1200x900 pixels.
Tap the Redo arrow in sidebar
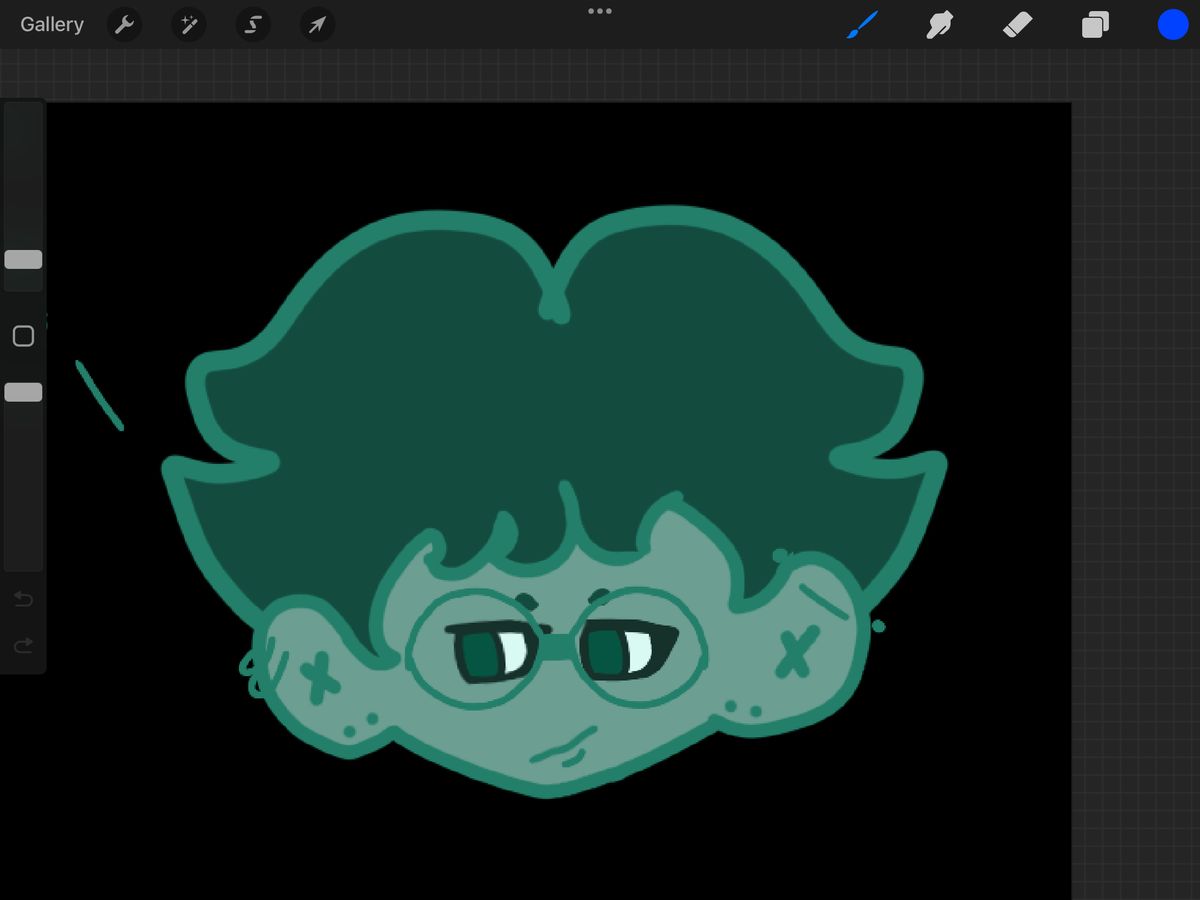click(23, 646)
